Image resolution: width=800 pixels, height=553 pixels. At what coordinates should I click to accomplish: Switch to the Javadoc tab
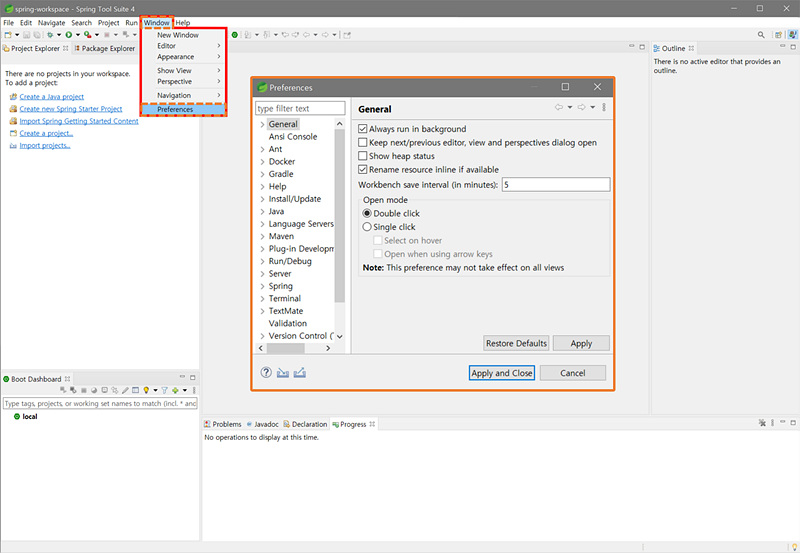262,424
